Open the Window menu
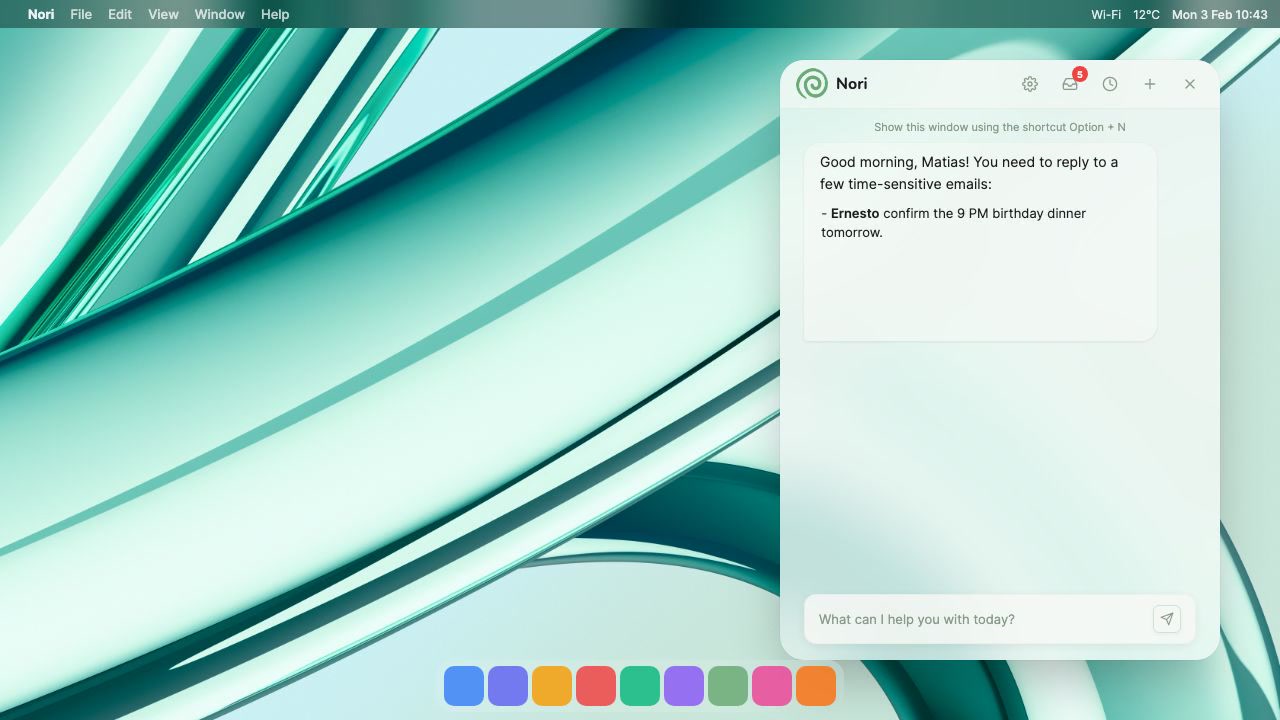 (x=220, y=14)
